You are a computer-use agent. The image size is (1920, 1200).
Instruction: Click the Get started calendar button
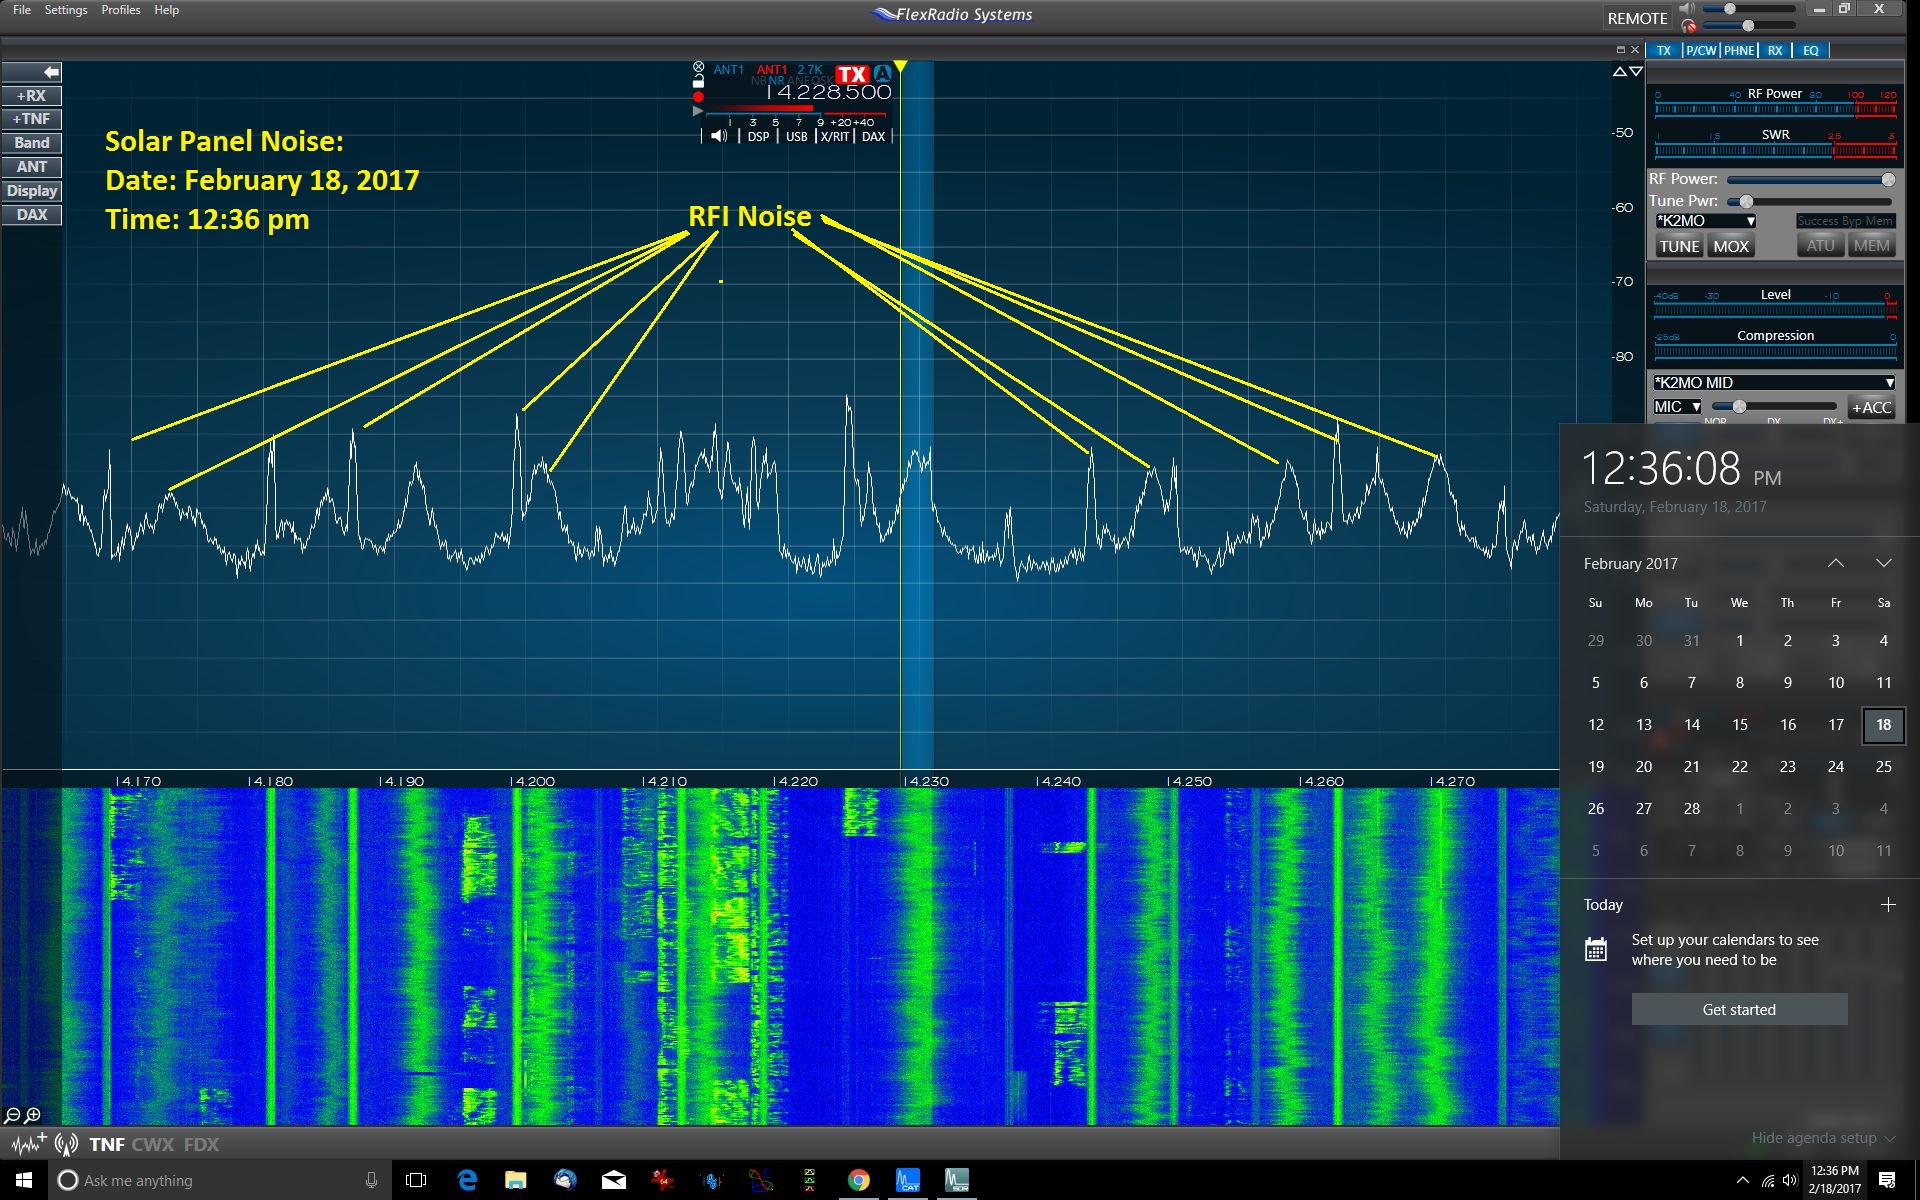[1739, 1009]
